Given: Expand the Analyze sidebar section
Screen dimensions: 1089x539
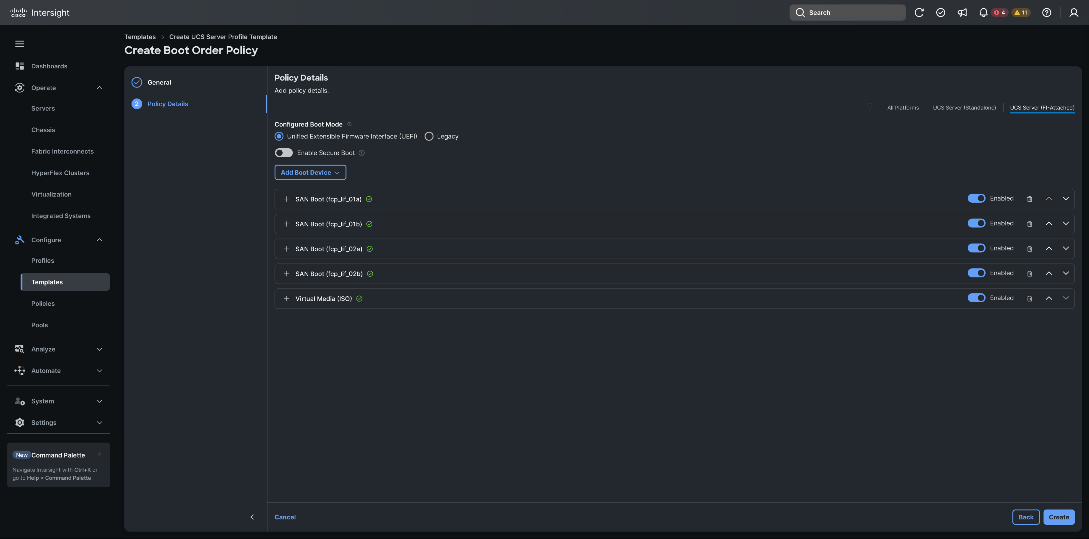Looking at the screenshot, I should click(99, 349).
